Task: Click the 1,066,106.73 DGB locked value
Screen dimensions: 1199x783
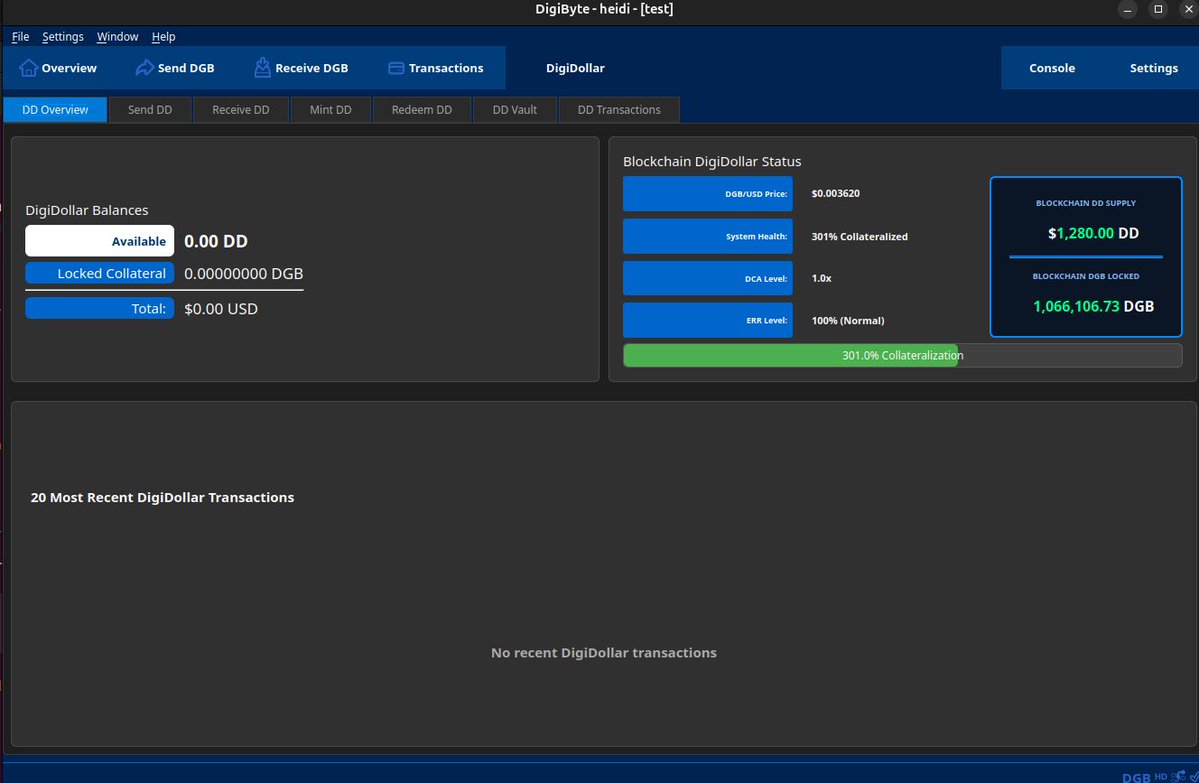Action: pyautogui.click(x=1093, y=307)
